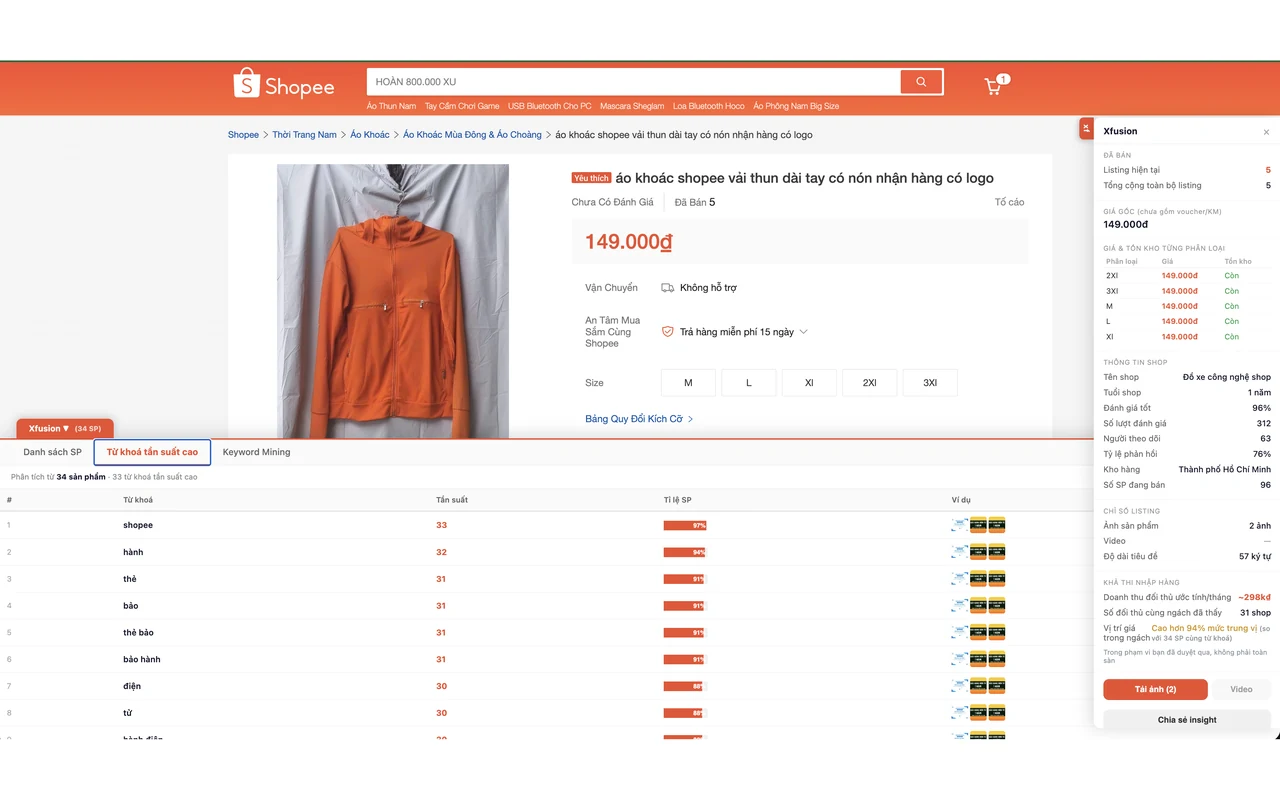
Task: Collapse the Xfusion (34 SP) bottom panel
Action: click(x=65, y=428)
